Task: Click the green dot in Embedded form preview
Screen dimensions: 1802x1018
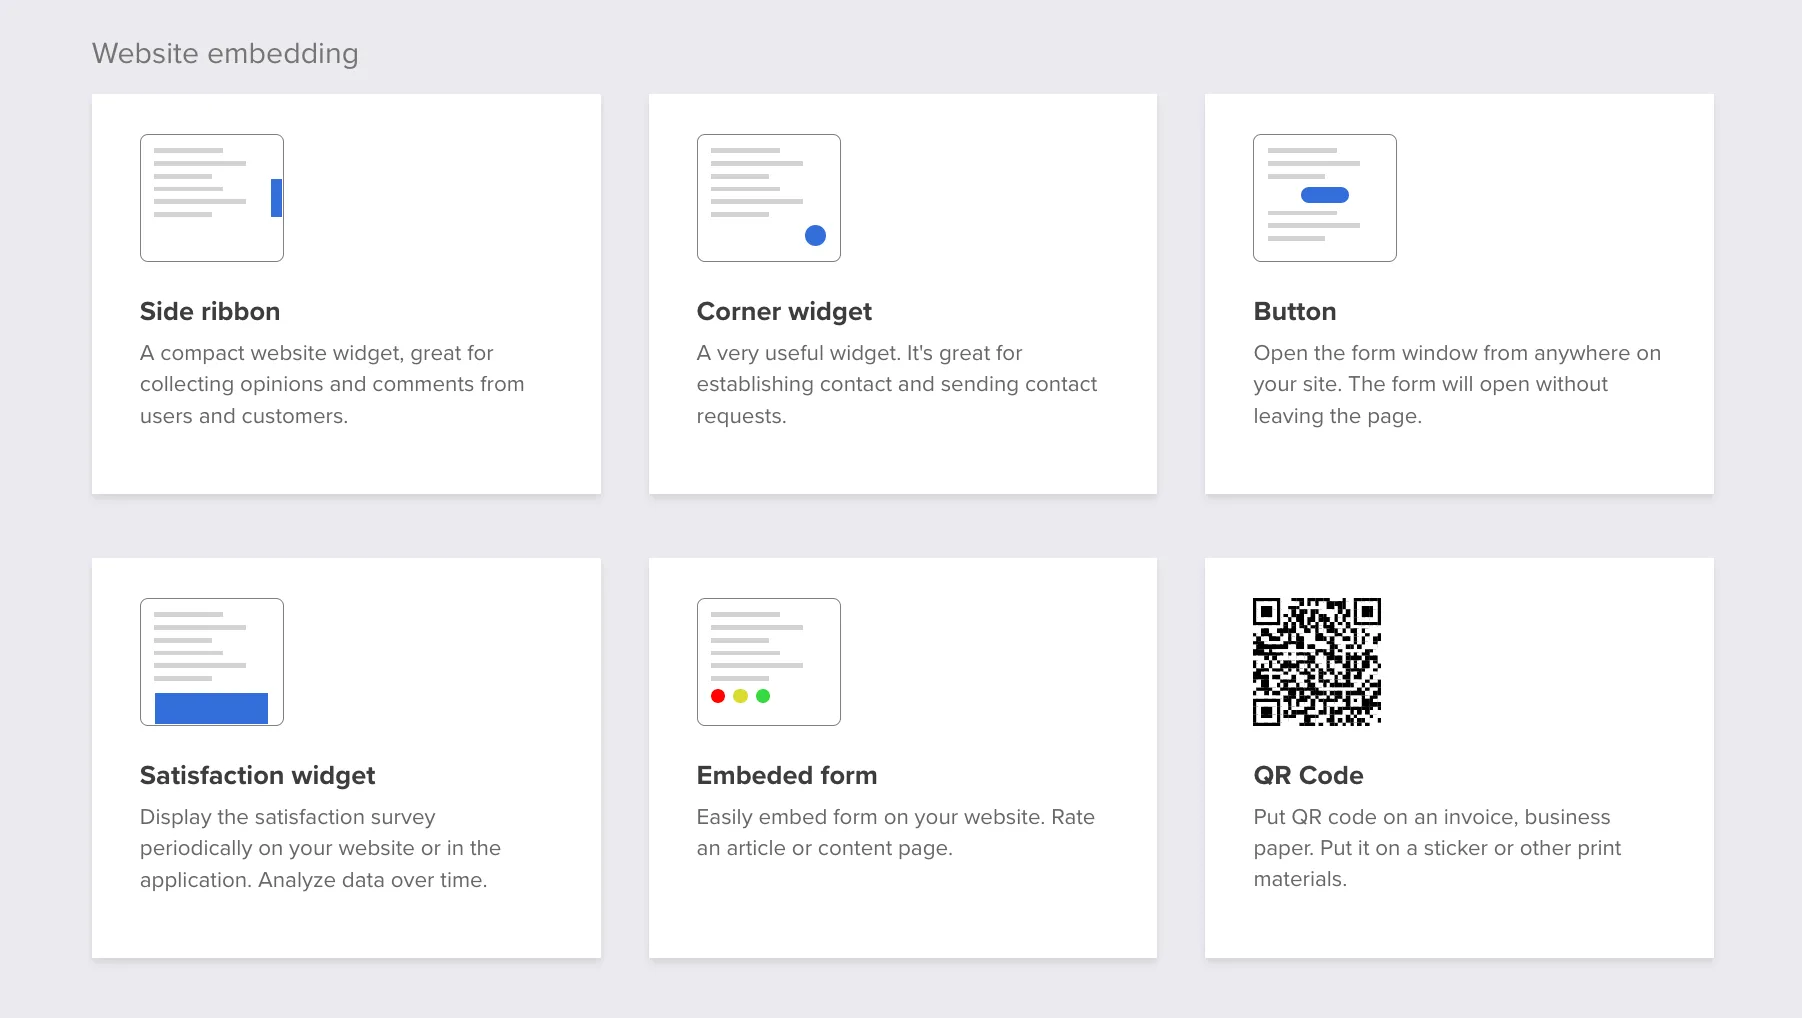Action: 764,695
